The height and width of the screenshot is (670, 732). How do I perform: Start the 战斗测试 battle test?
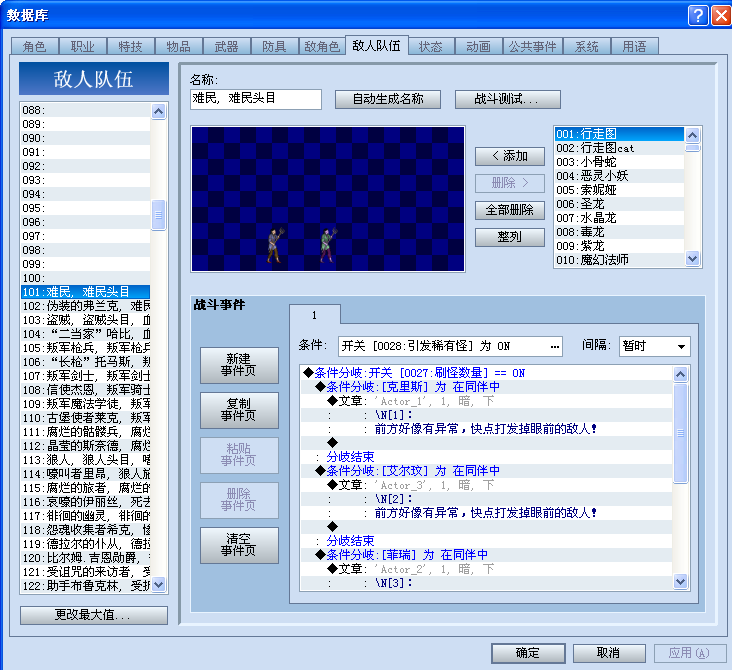point(507,99)
